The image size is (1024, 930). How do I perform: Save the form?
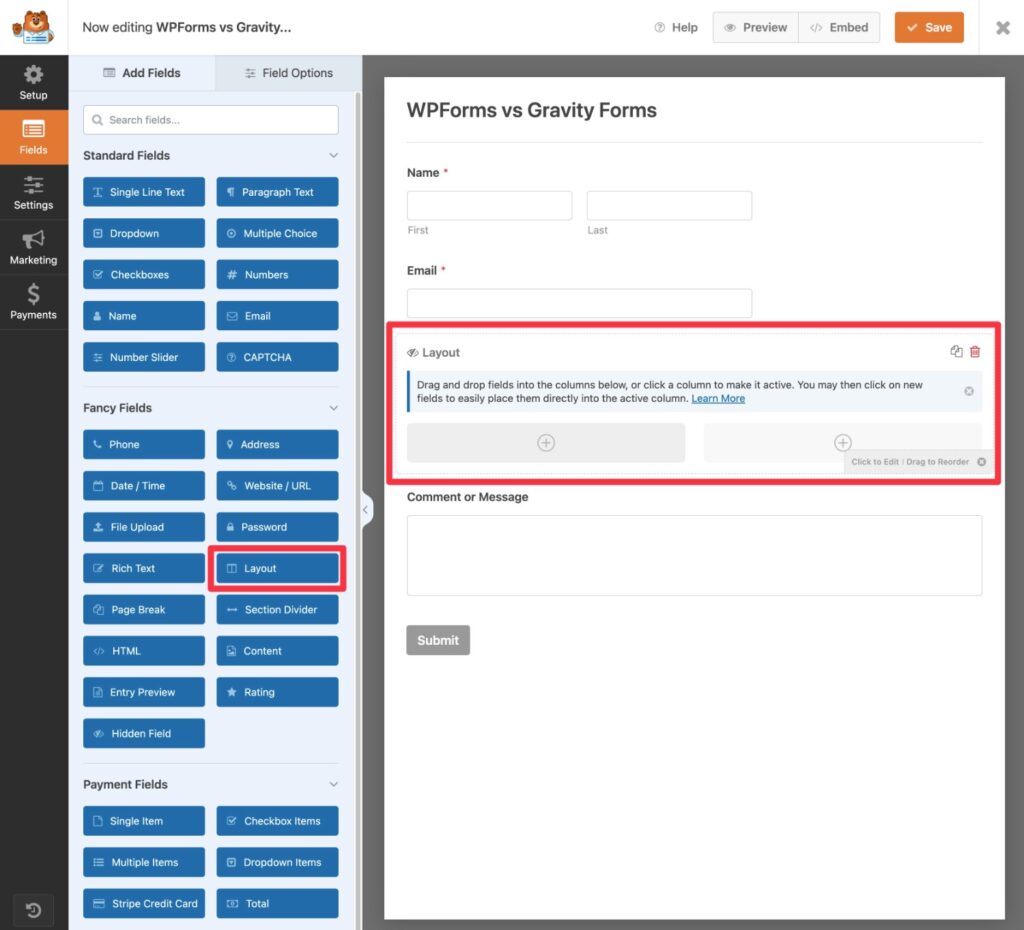coord(928,27)
